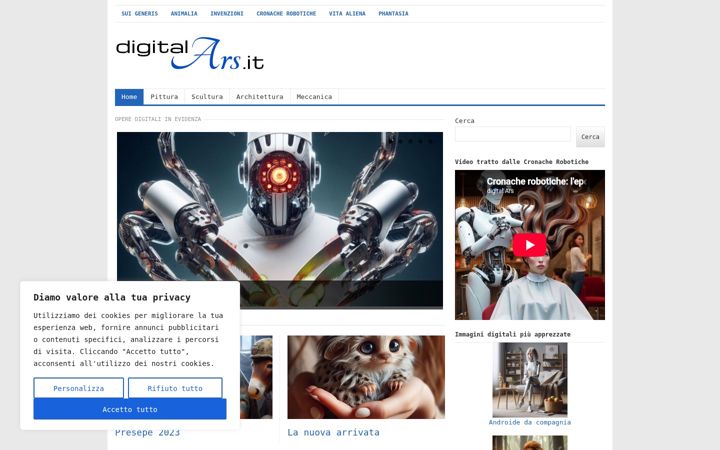Click 'Video tratto dalle Cronache Robotiche' heading
720x450 pixels.
click(x=522, y=162)
